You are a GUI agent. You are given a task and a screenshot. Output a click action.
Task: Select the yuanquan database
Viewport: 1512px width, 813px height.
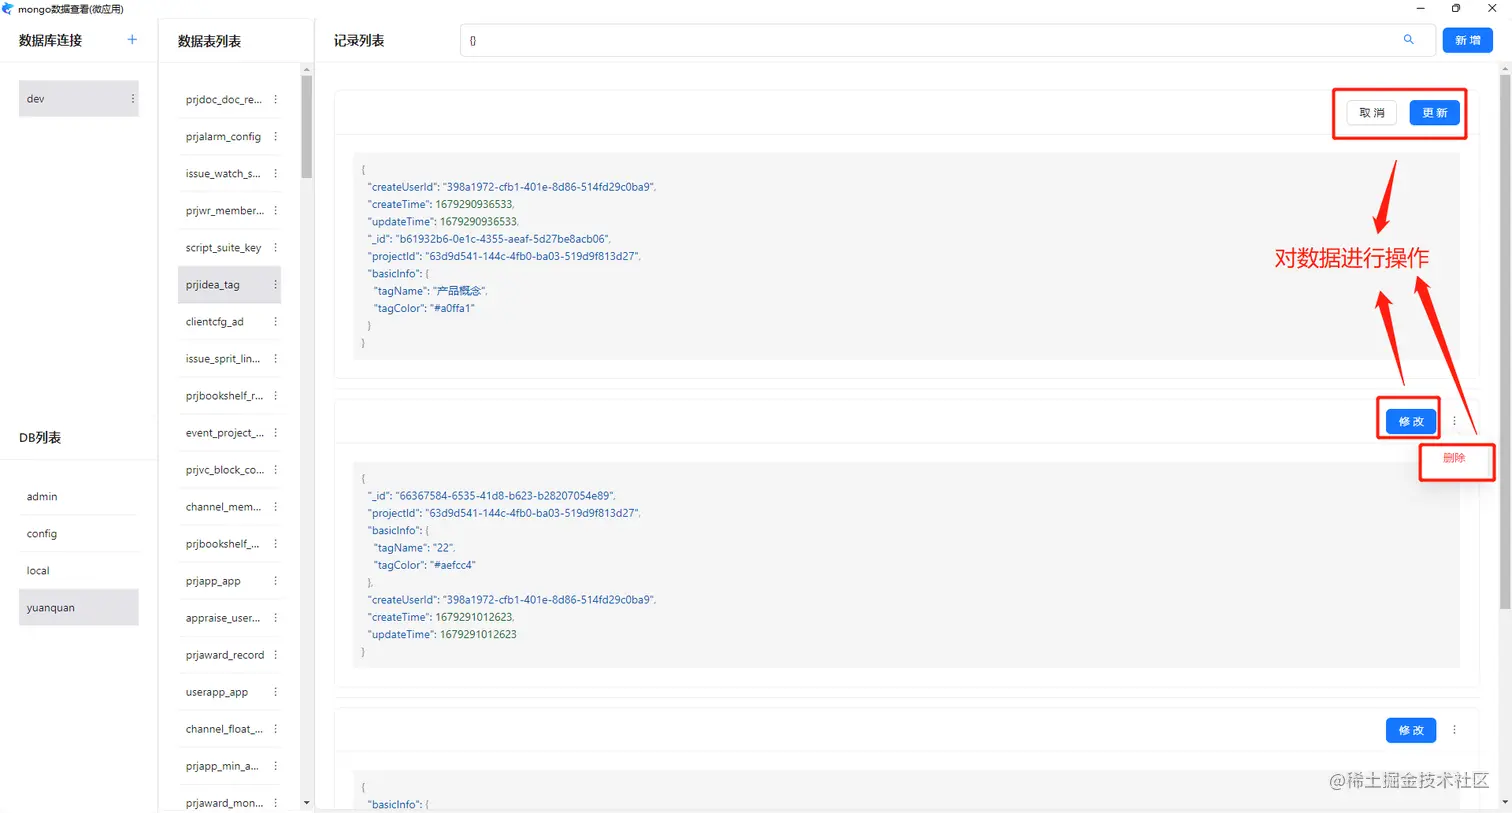pos(78,608)
